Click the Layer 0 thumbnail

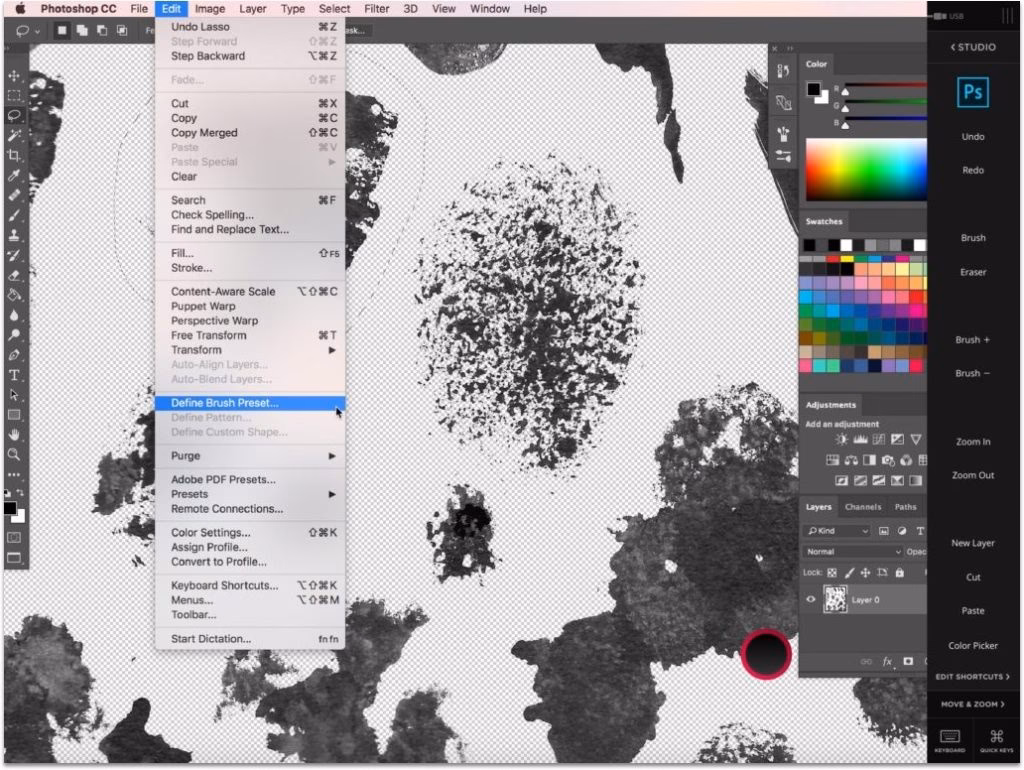point(836,599)
